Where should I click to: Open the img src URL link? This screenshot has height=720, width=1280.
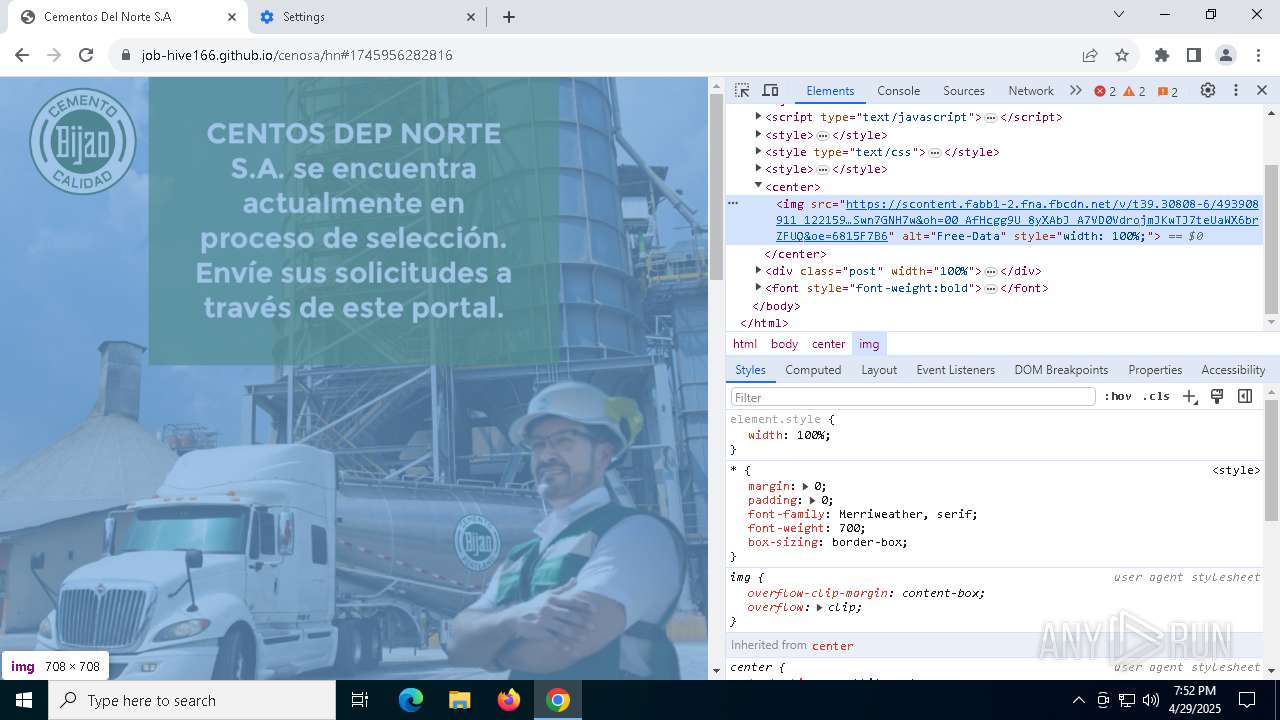pos(1017,220)
